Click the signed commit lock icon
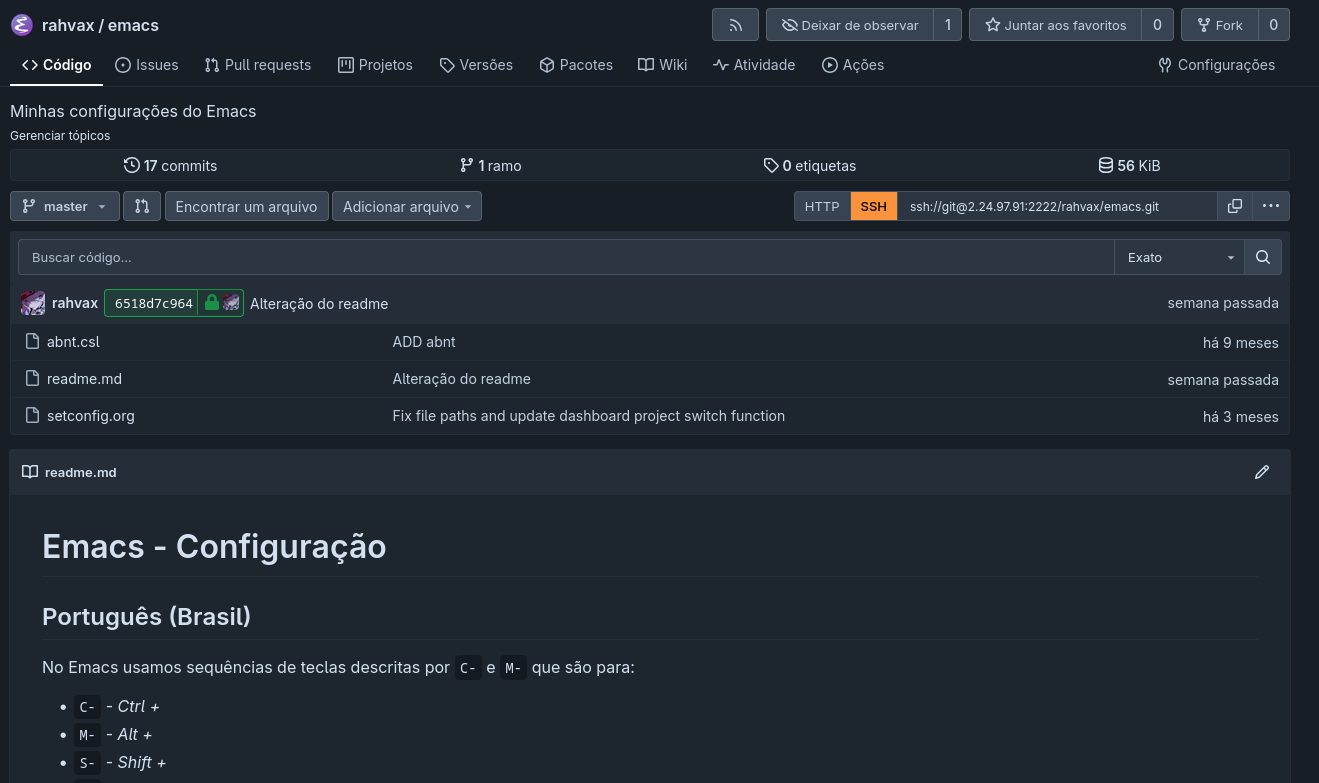Screen dimensions: 1319x783 212,303
